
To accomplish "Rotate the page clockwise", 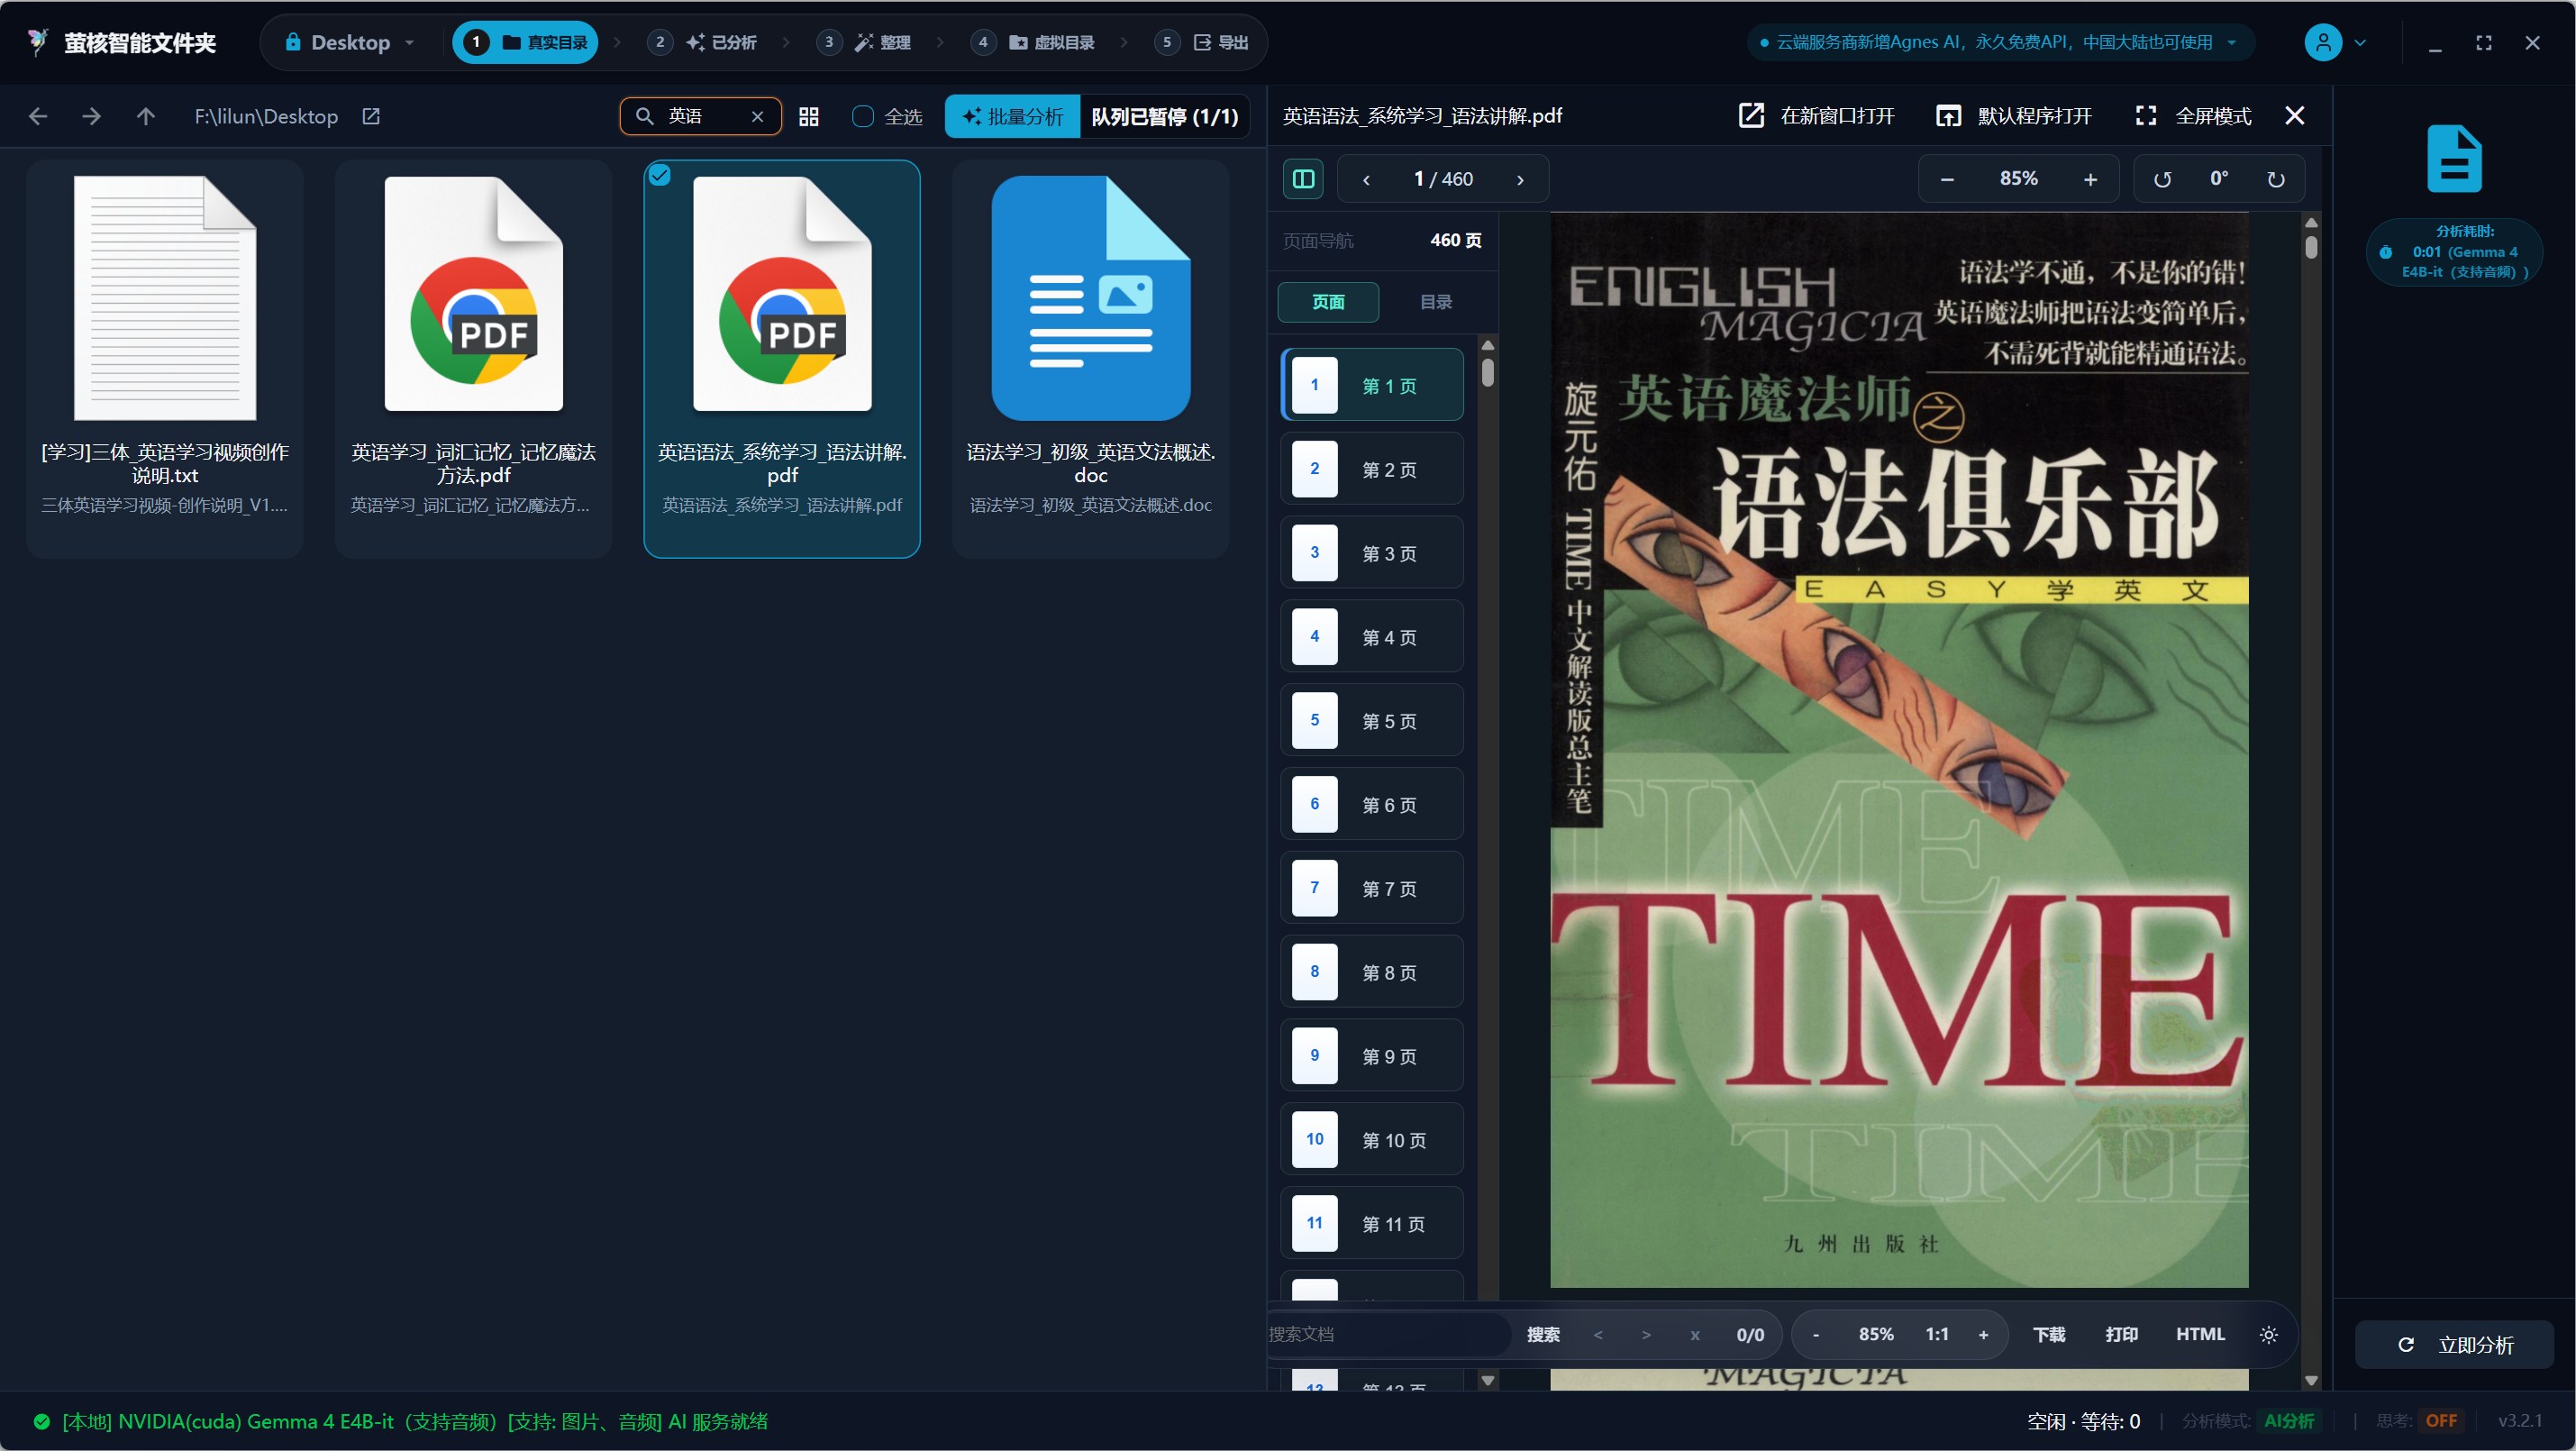I will point(2275,179).
